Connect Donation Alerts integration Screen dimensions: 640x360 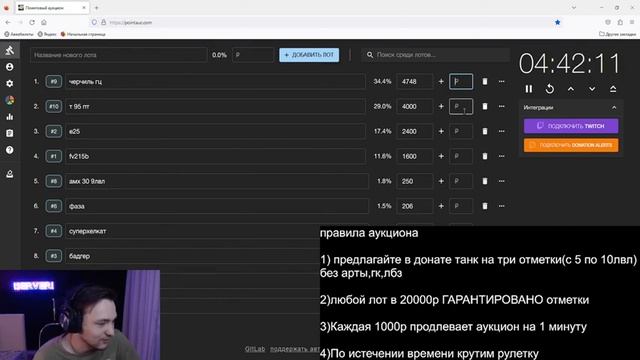click(x=571, y=145)
